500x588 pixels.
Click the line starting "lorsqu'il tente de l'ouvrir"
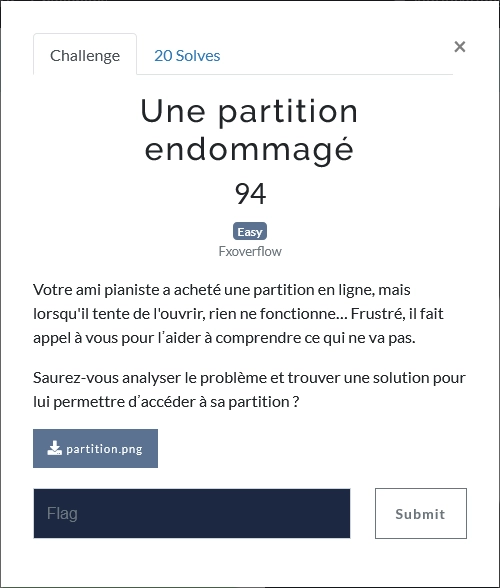238,314
